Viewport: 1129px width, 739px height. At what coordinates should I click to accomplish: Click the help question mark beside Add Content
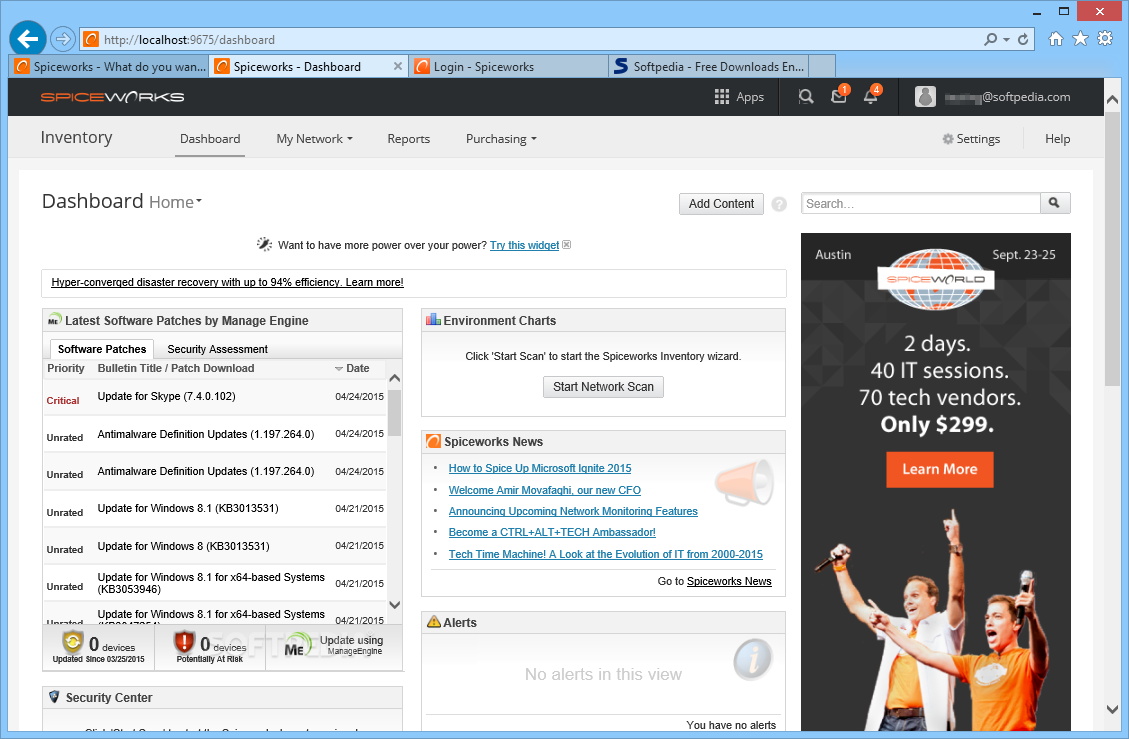(779, 204)
